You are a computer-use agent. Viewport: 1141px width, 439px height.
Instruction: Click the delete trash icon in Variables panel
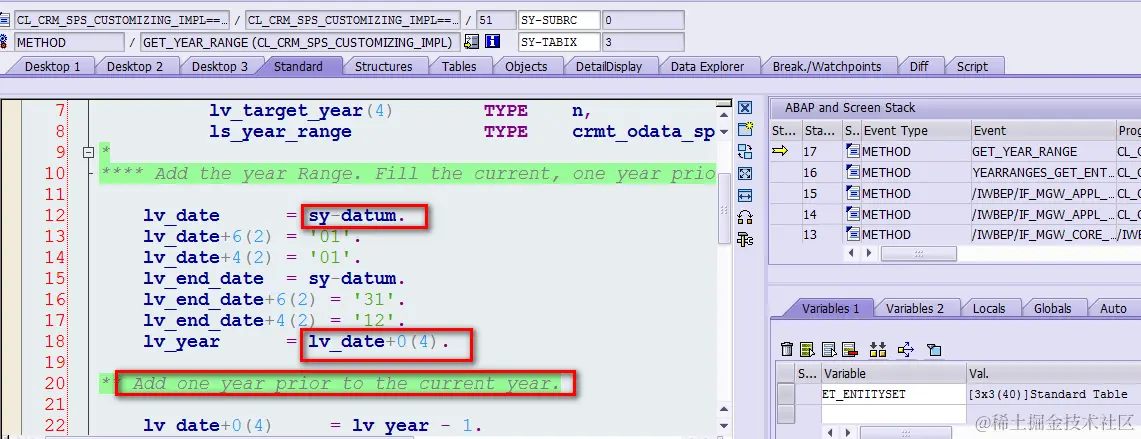(x=787, y=349)
